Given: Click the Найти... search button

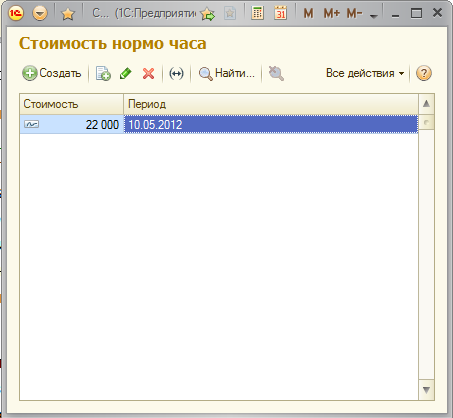Looking at the screenshot, I should coord(227,73).
